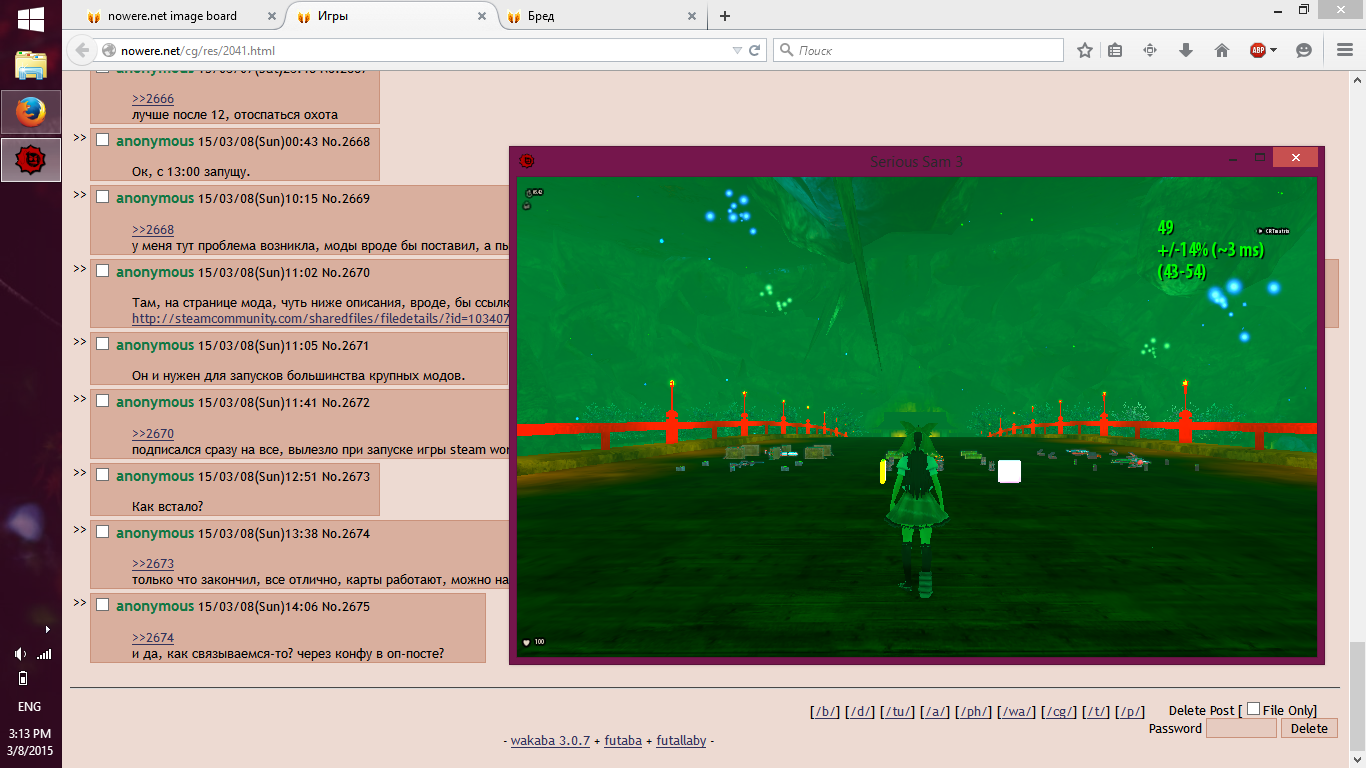Open File Explorer from the taskbar

(31, 65)
